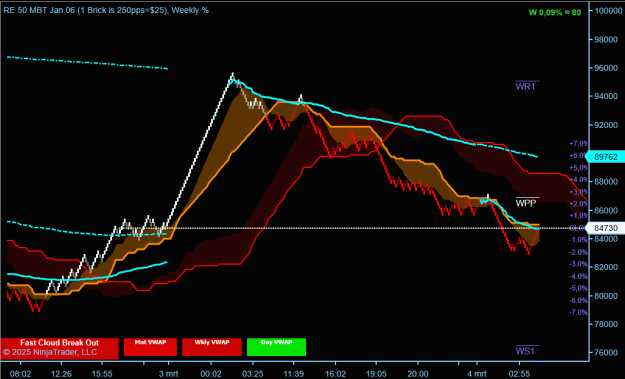Click the 82000 price axis label
Screen dimensions: 625x379
point(606,267)
